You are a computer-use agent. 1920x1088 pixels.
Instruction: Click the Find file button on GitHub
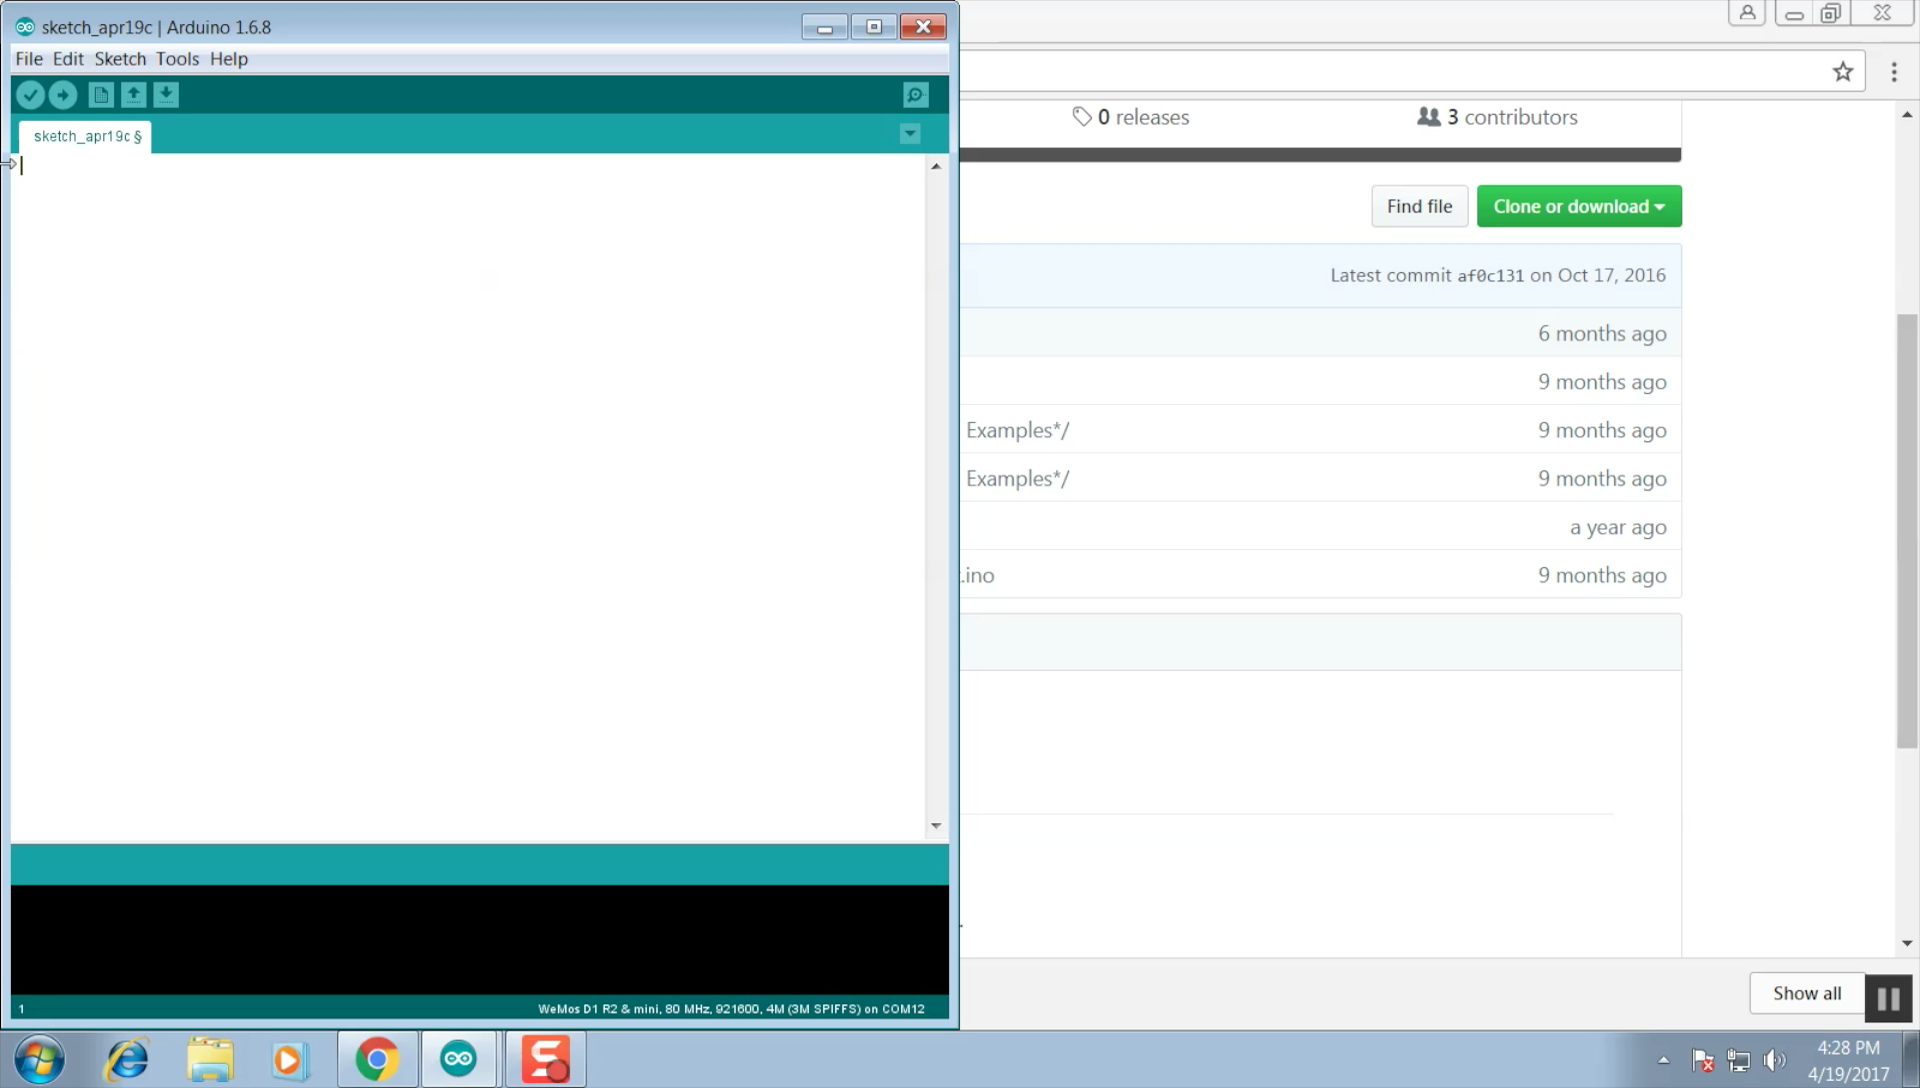(x=1419, y=206)
